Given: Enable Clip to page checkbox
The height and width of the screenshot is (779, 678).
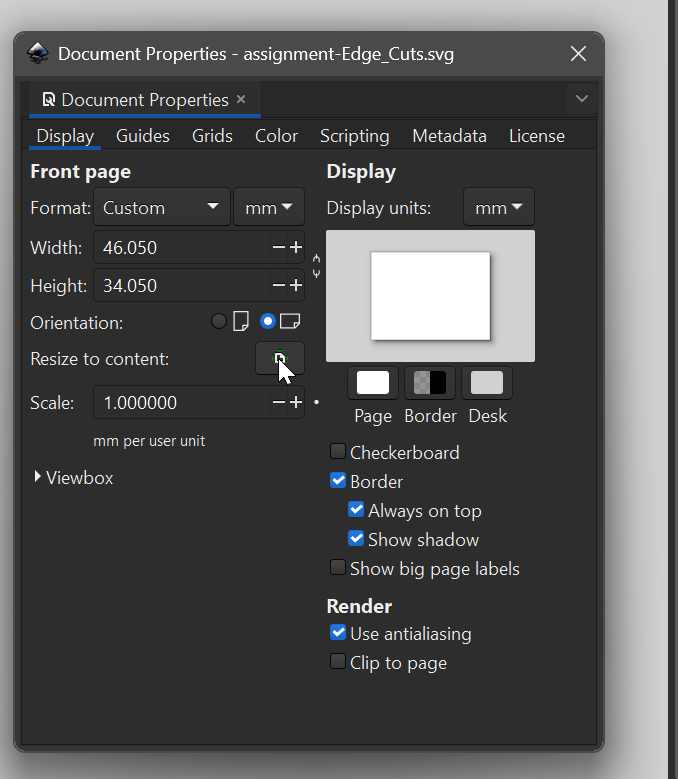Looking at the screenshot, I should [x=338, y=662].
